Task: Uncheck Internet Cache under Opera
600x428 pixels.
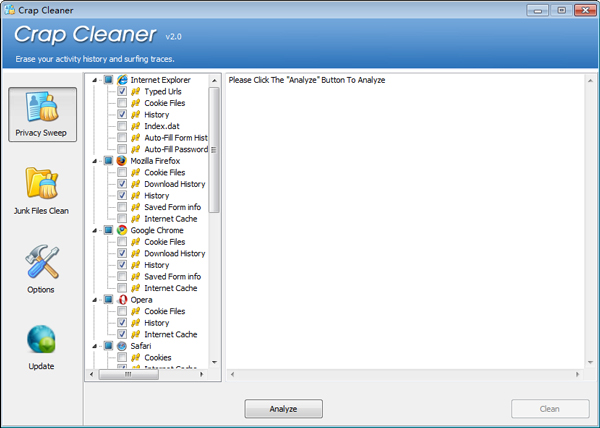Action: tap(122, 334)
